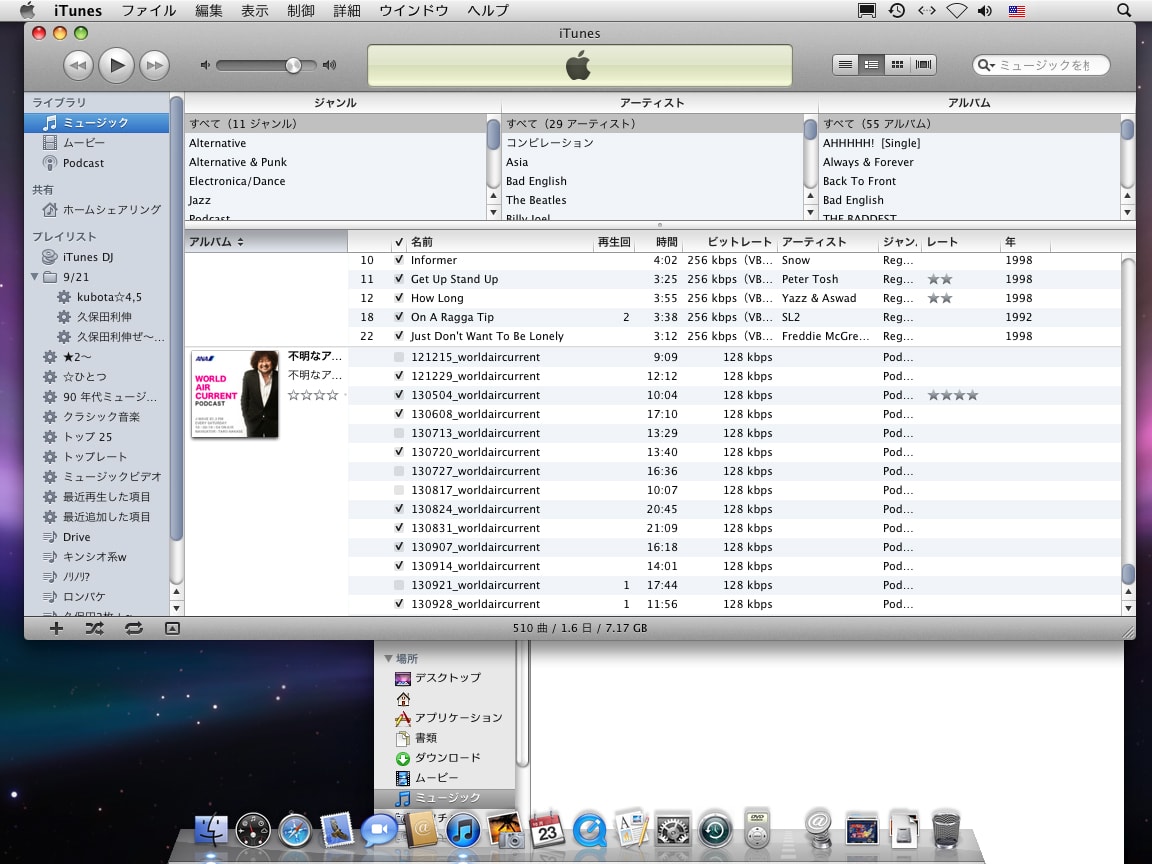Skip to previous track button
1152x864 pixels.
78,65
